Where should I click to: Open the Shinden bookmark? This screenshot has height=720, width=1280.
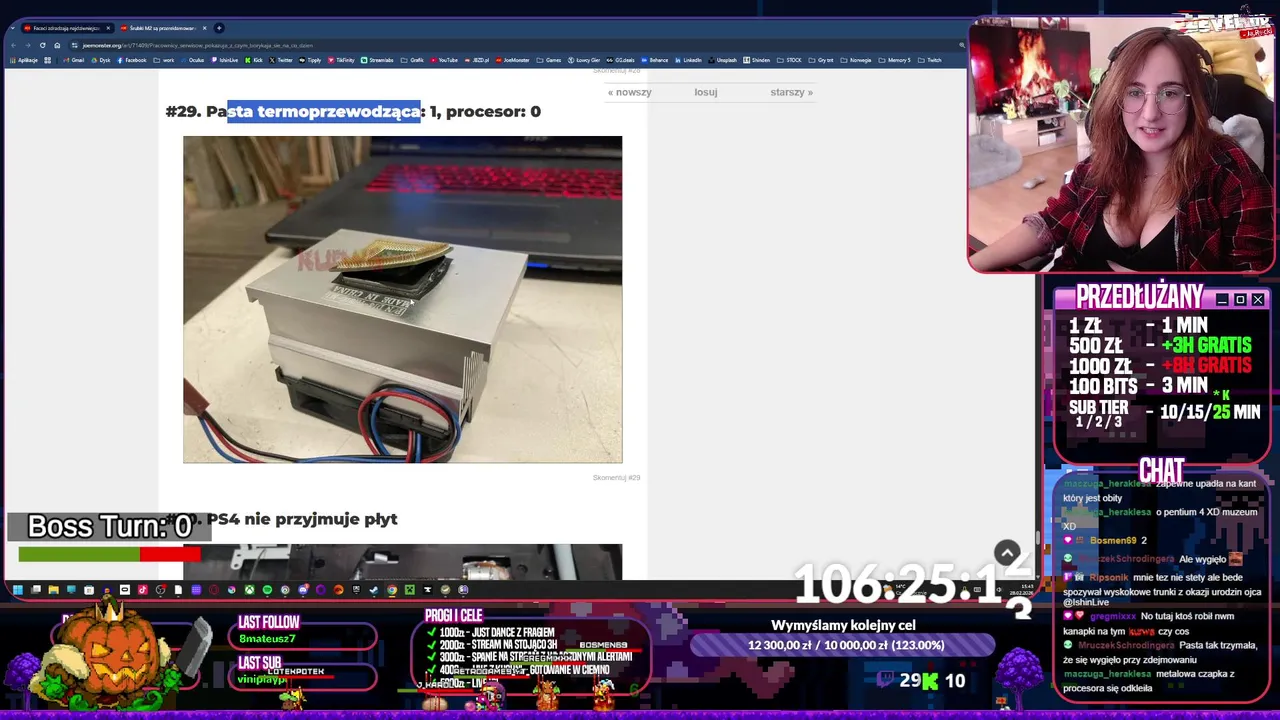point(756,60)
